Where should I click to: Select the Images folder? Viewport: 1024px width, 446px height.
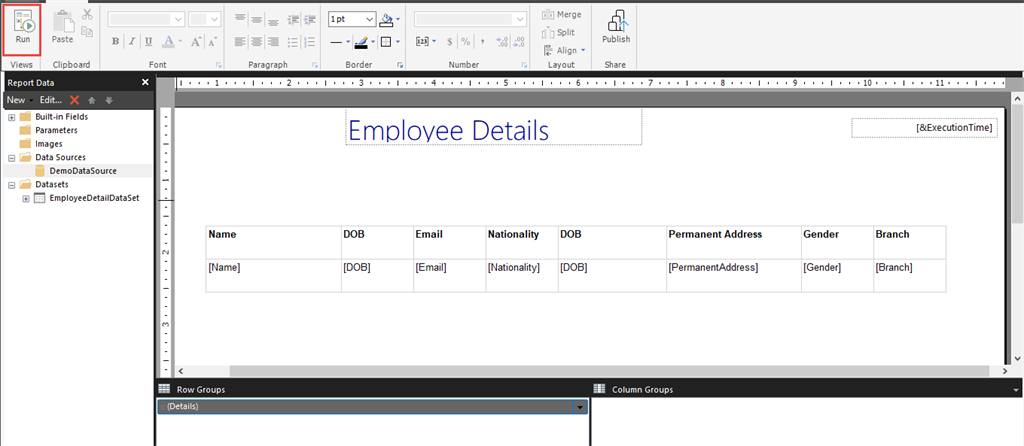49,144
